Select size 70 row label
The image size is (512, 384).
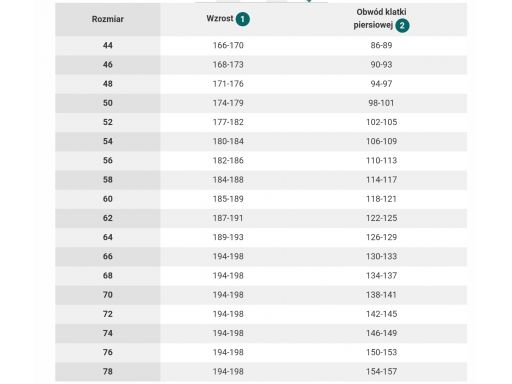108,295
